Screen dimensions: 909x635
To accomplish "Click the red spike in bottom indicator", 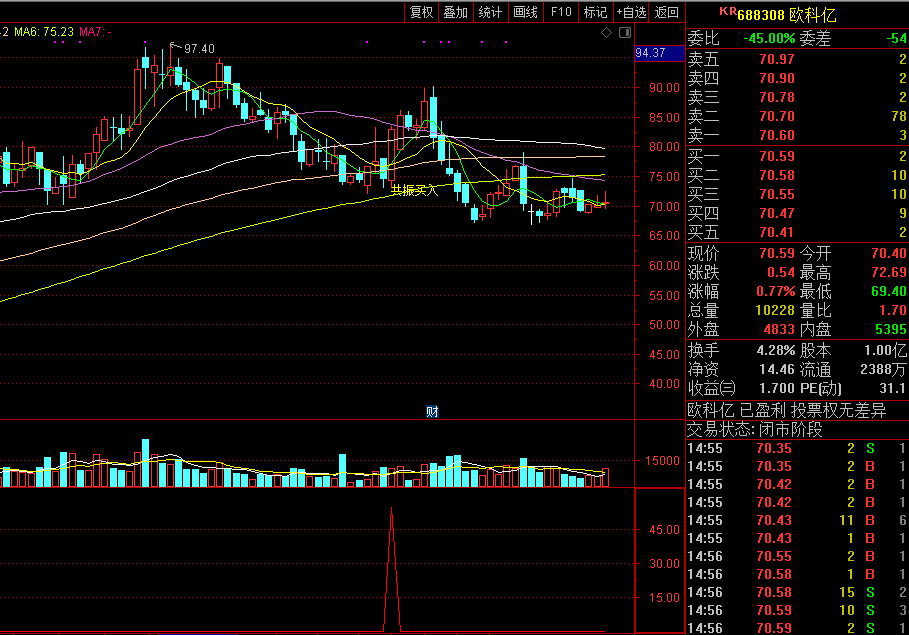I will pyautogui.click(x=392, y=568).
